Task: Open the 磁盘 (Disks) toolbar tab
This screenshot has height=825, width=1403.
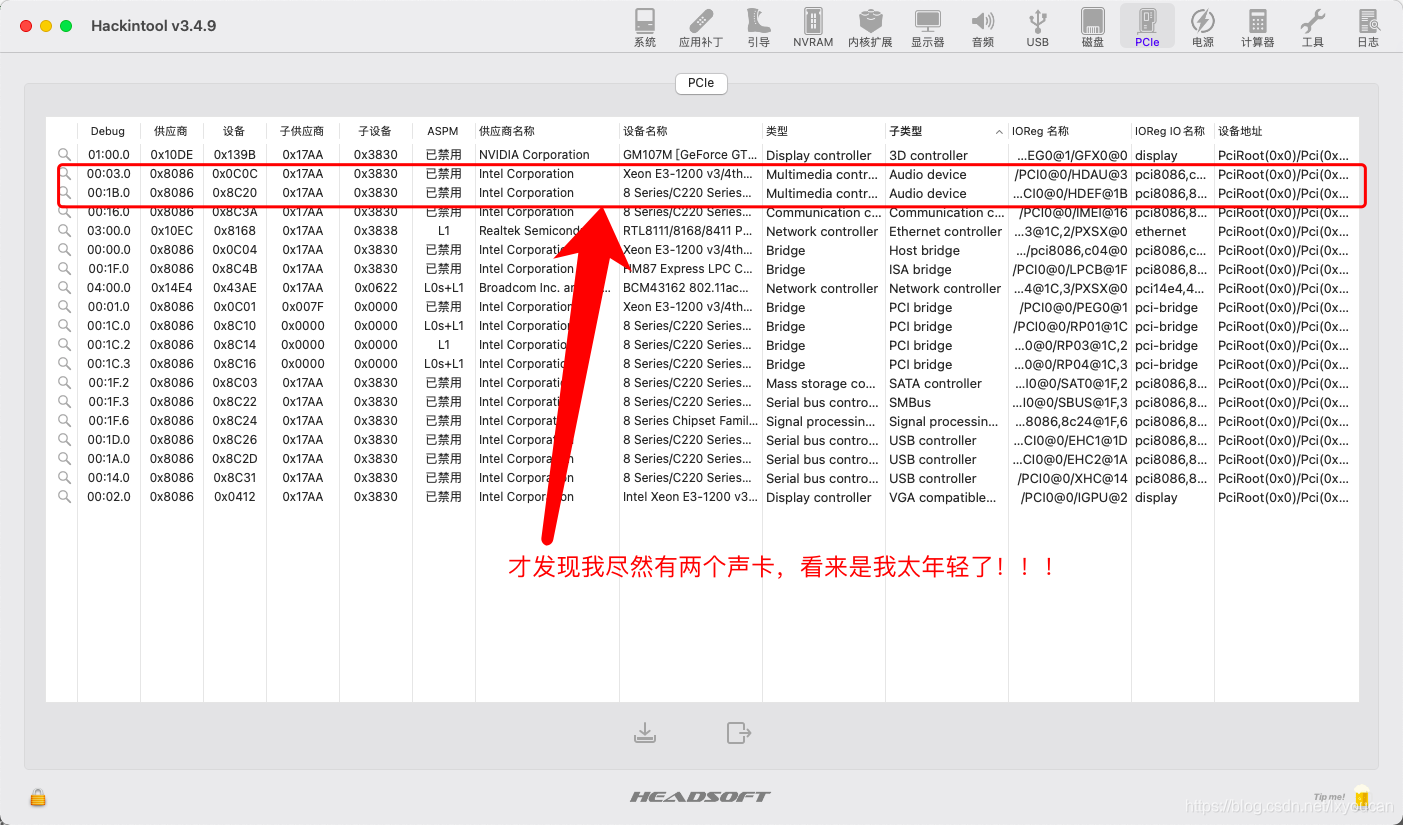Action: click(x=1093, y=28)
